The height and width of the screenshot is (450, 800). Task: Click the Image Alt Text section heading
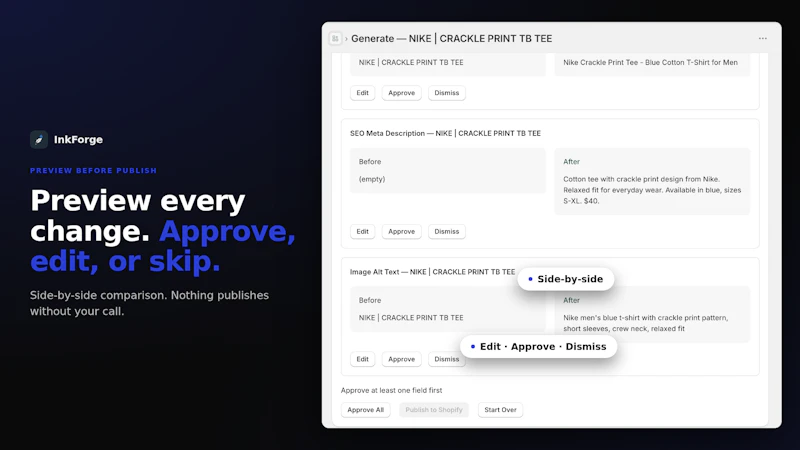pos(433,272)
